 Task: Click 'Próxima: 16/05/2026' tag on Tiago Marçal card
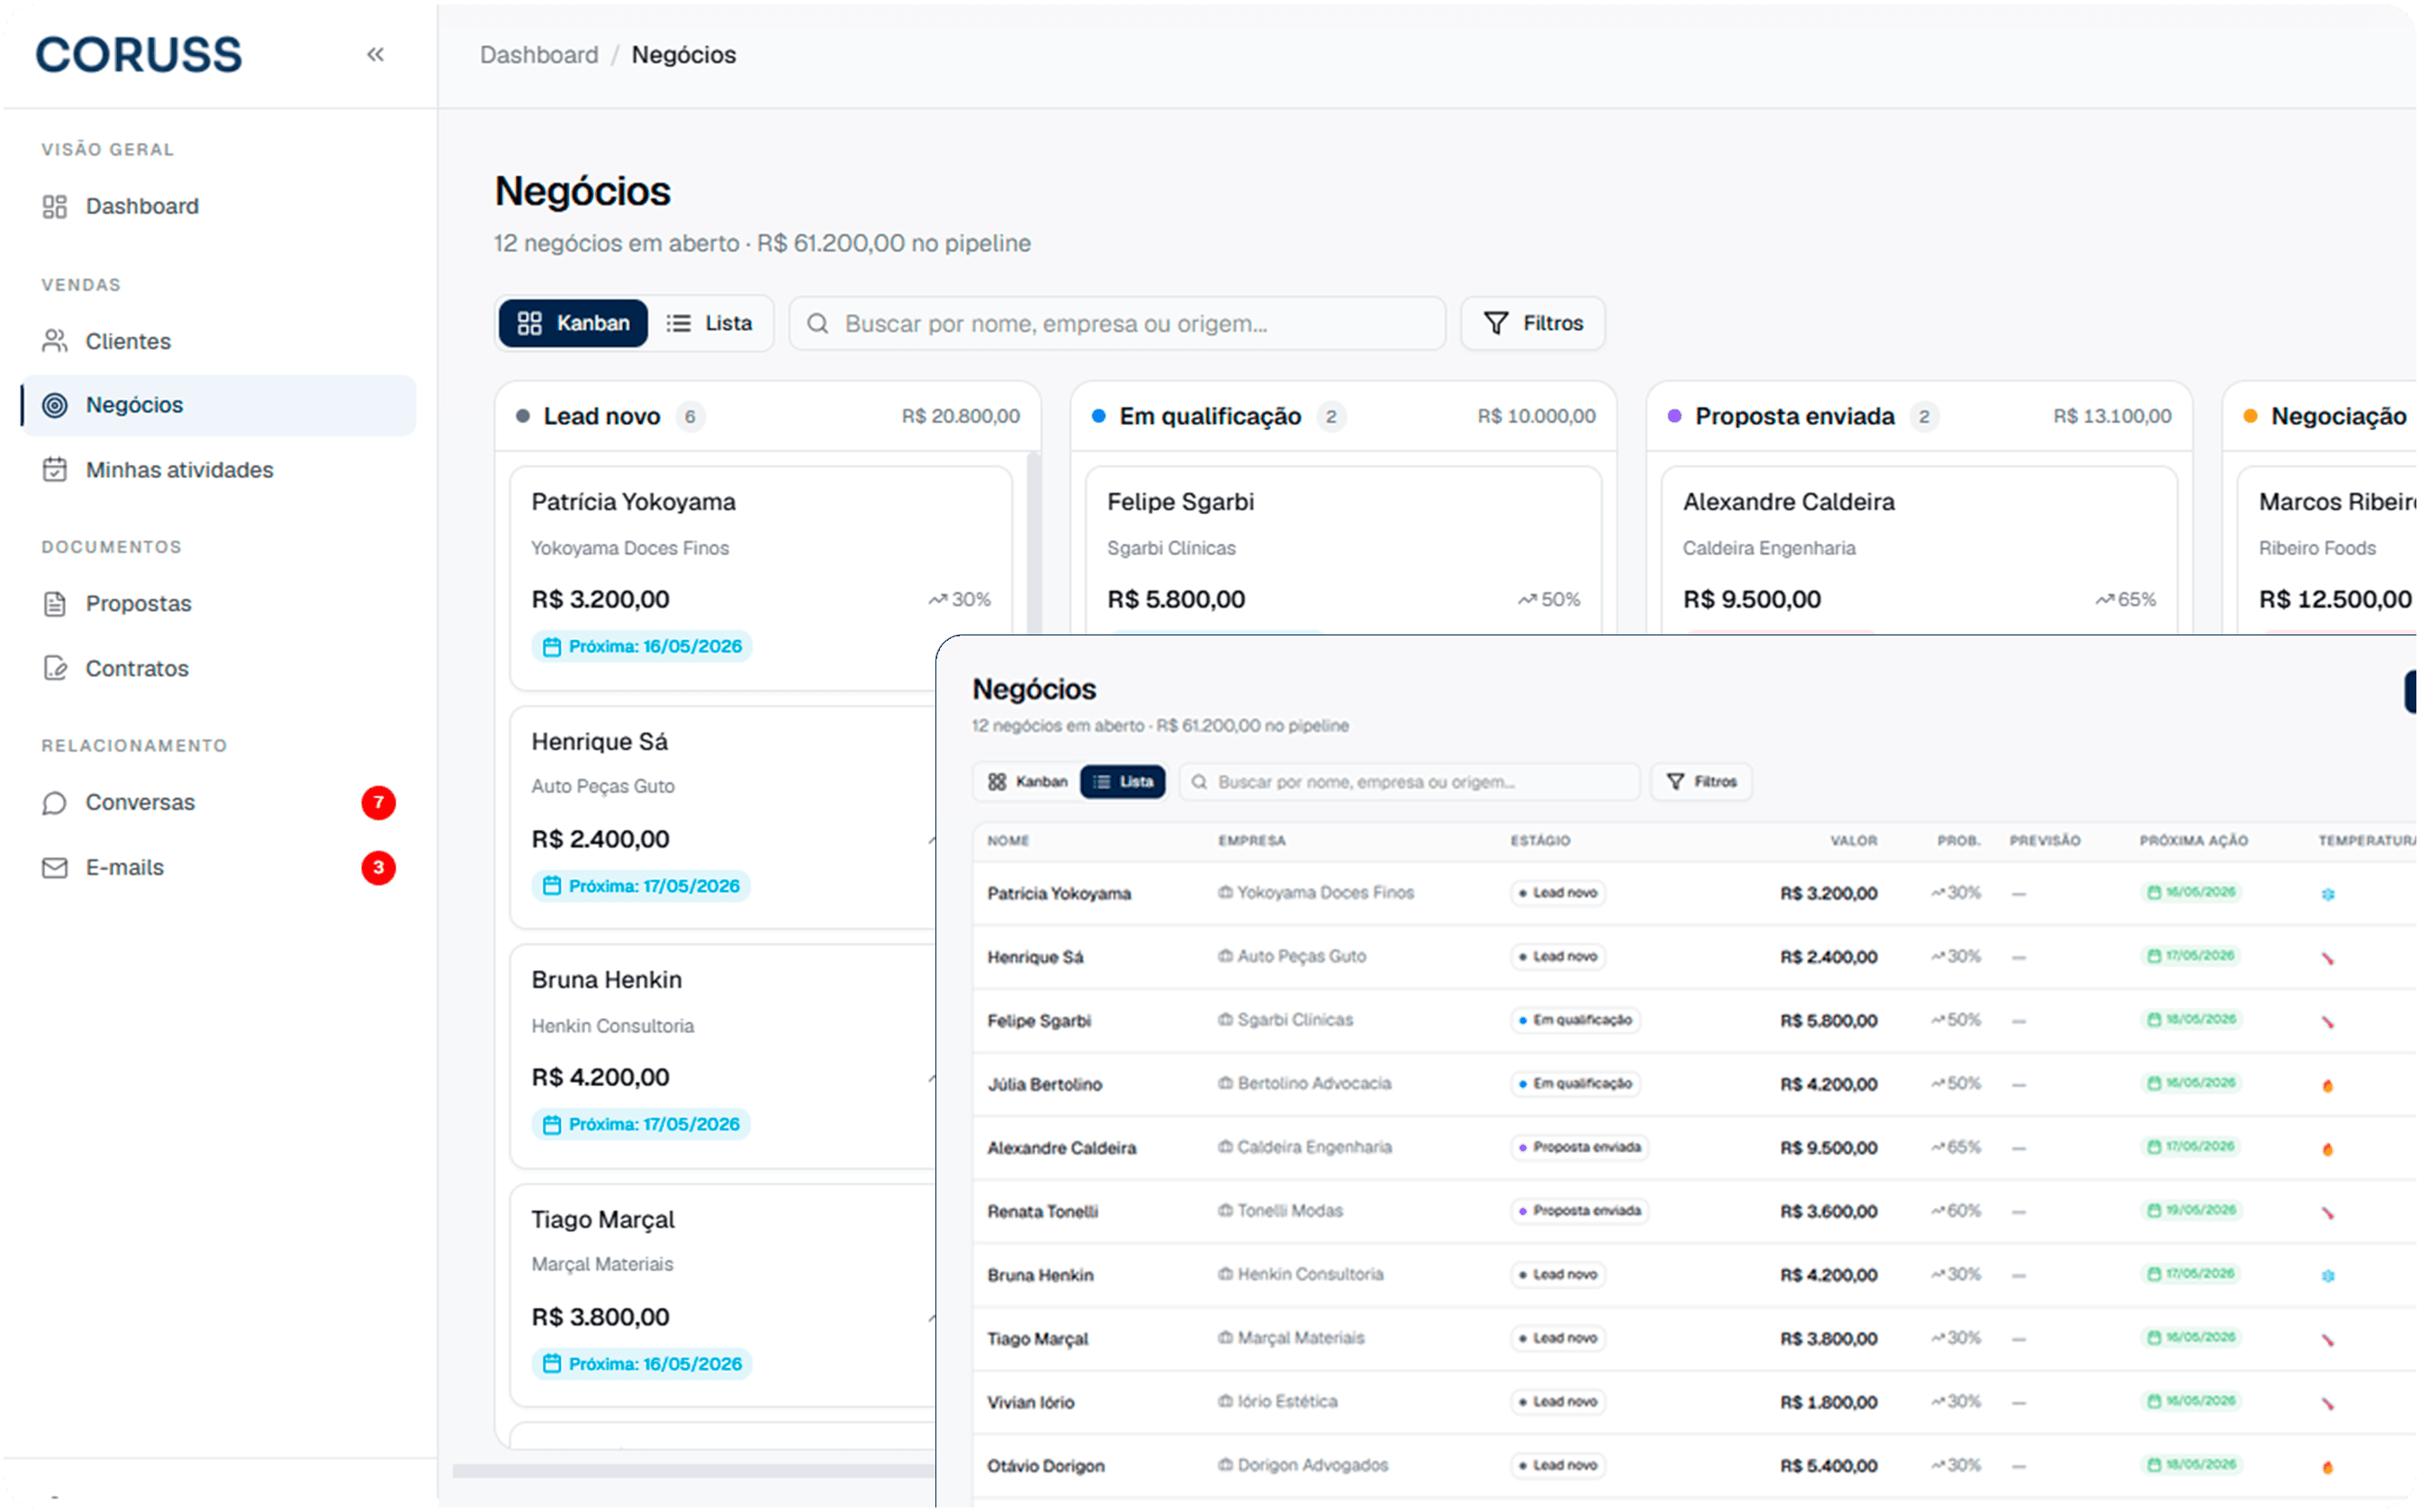click(x=642, y=1364)
